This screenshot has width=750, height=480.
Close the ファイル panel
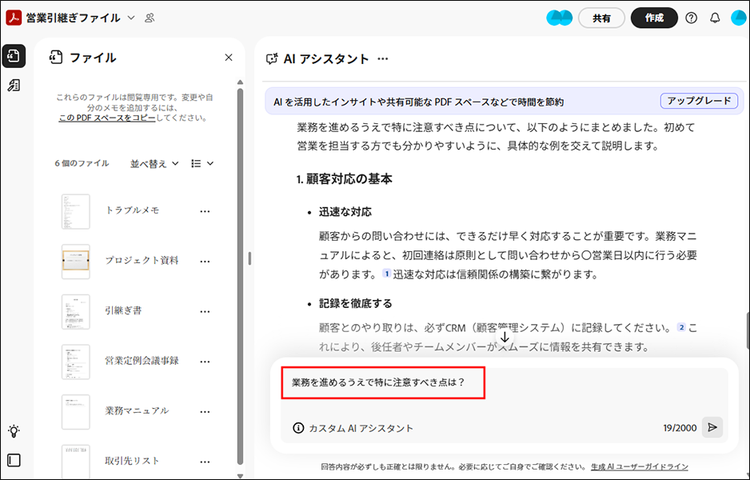coord(228,58)
